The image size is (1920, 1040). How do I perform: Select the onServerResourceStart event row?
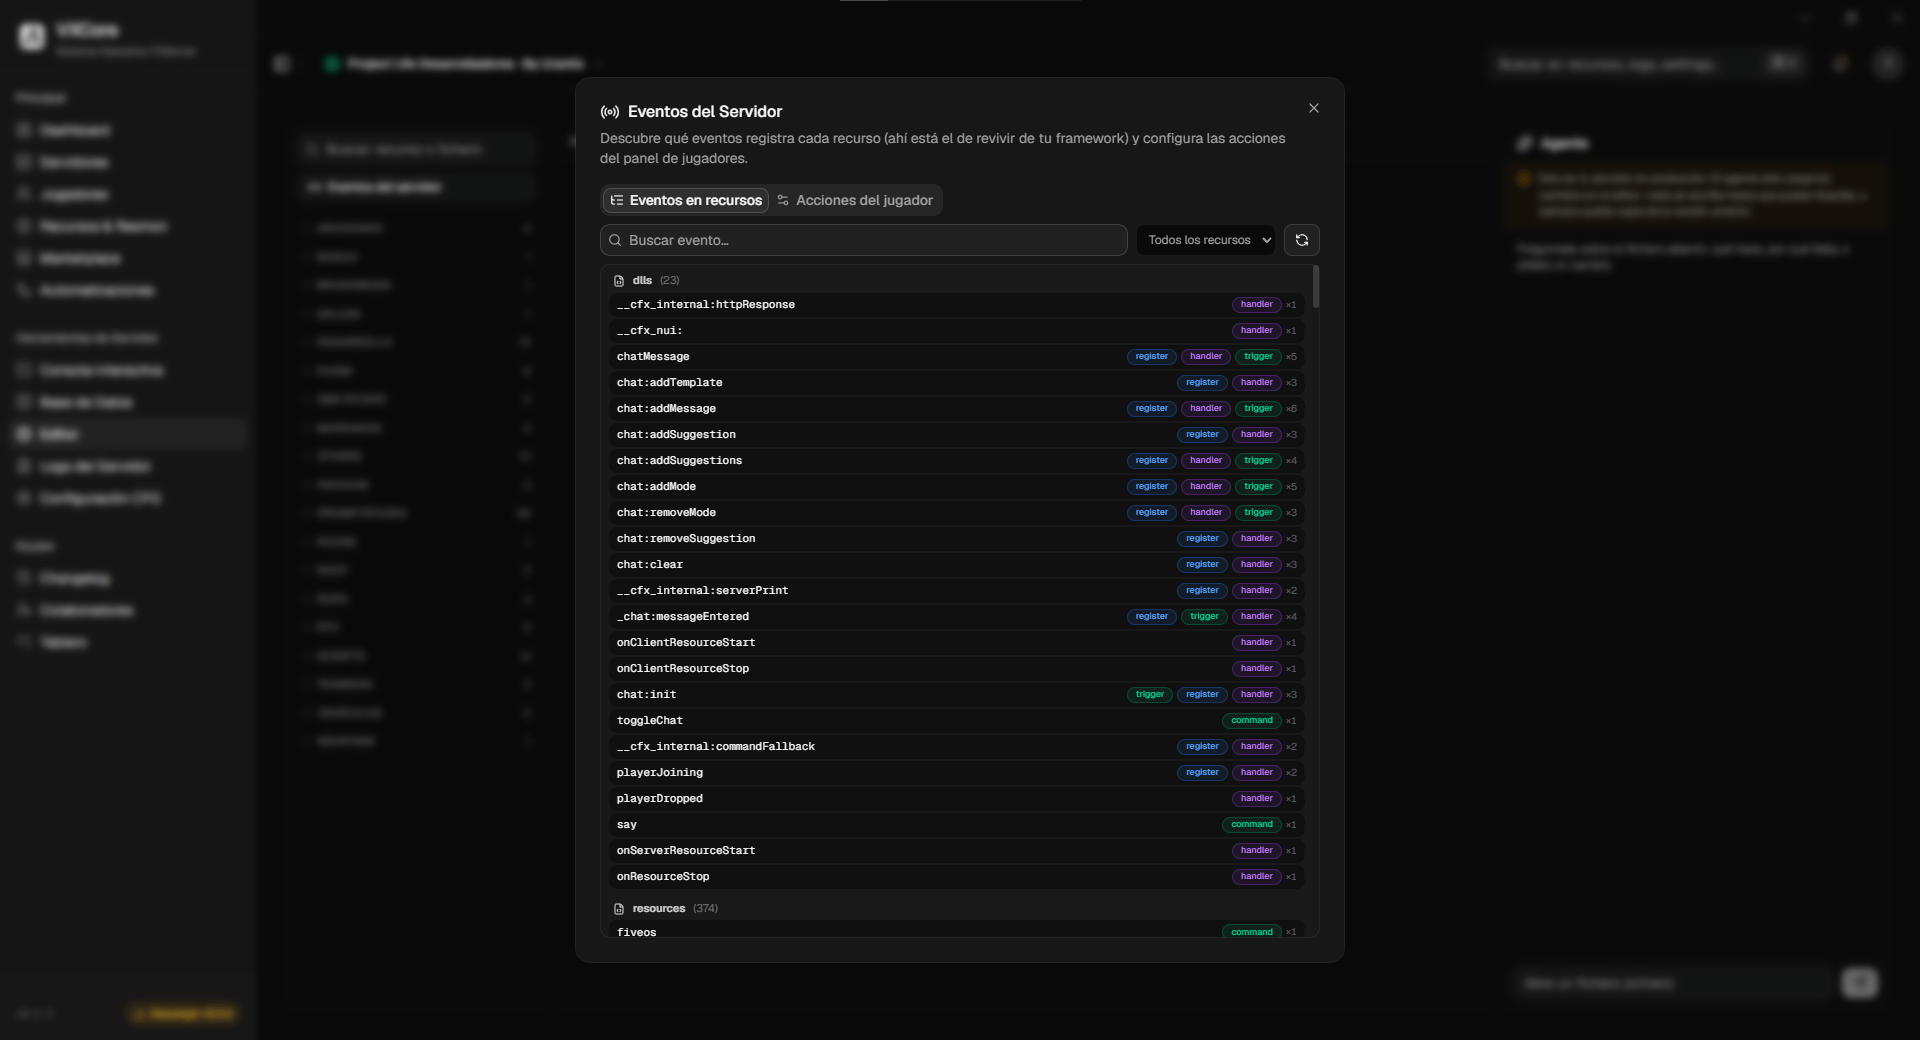point(957,850)
